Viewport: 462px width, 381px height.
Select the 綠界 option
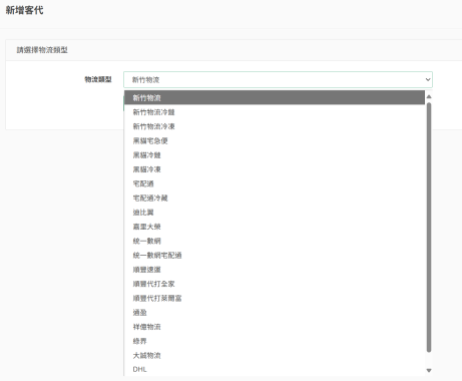275,341
